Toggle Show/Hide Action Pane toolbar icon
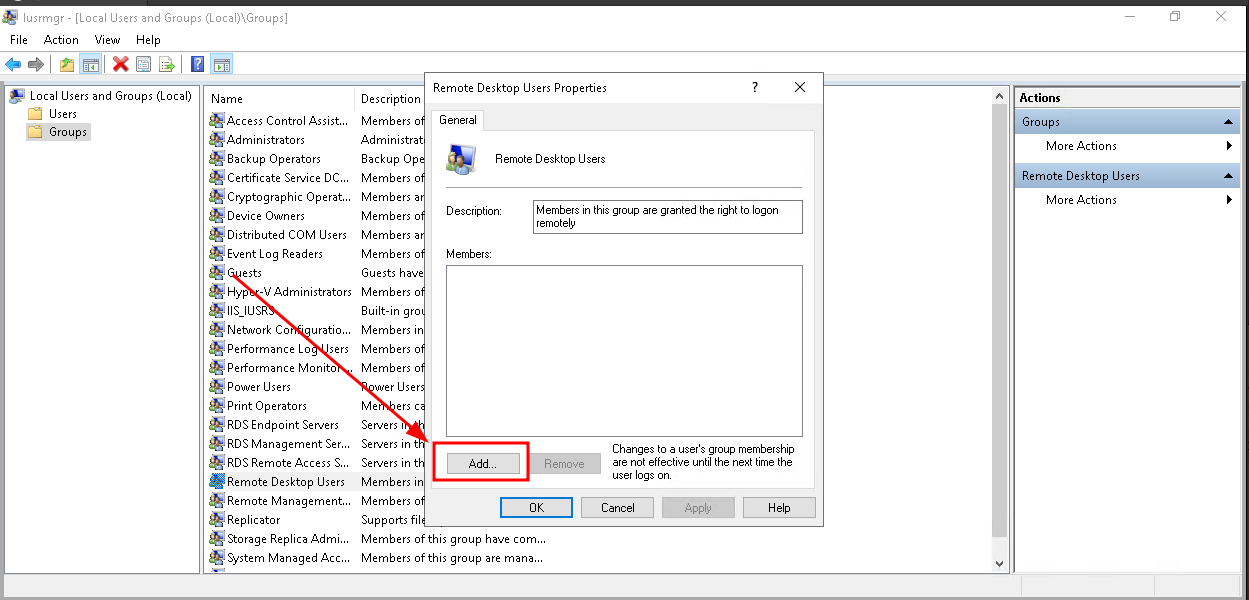This screenshot has width=1249, height=600. click(x=222, y=65)
